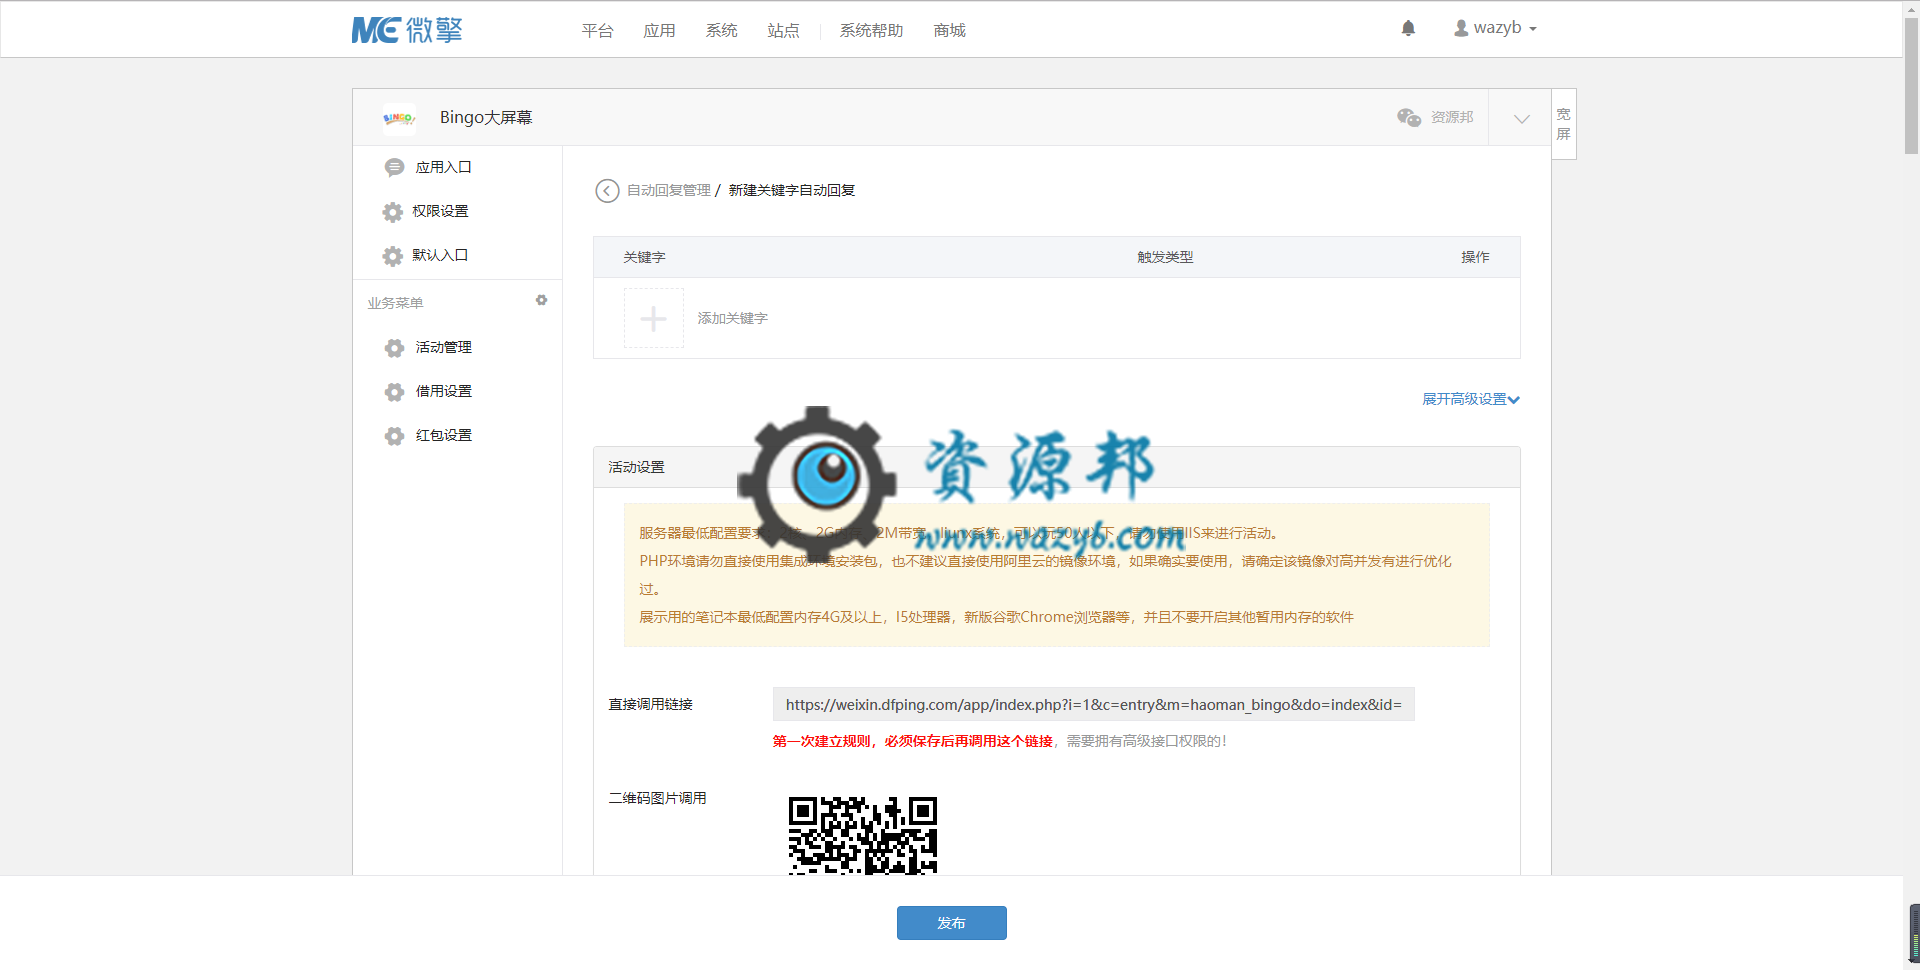Open 活动管理 in sidebar
The height and width of the screenshot is (970, 1920).
tap(443, 347)
